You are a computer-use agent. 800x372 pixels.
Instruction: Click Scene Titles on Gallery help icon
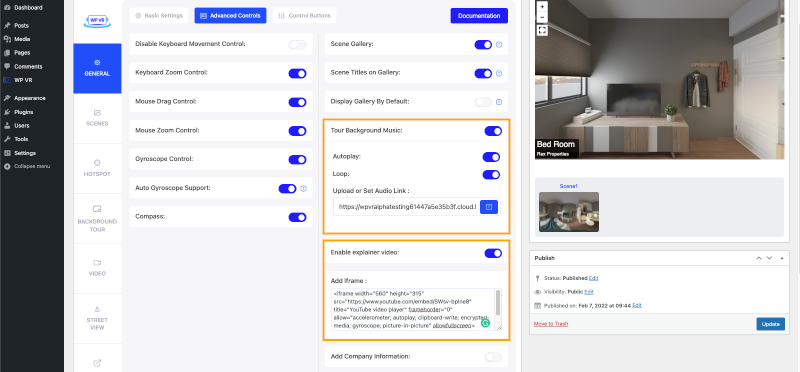499,73
